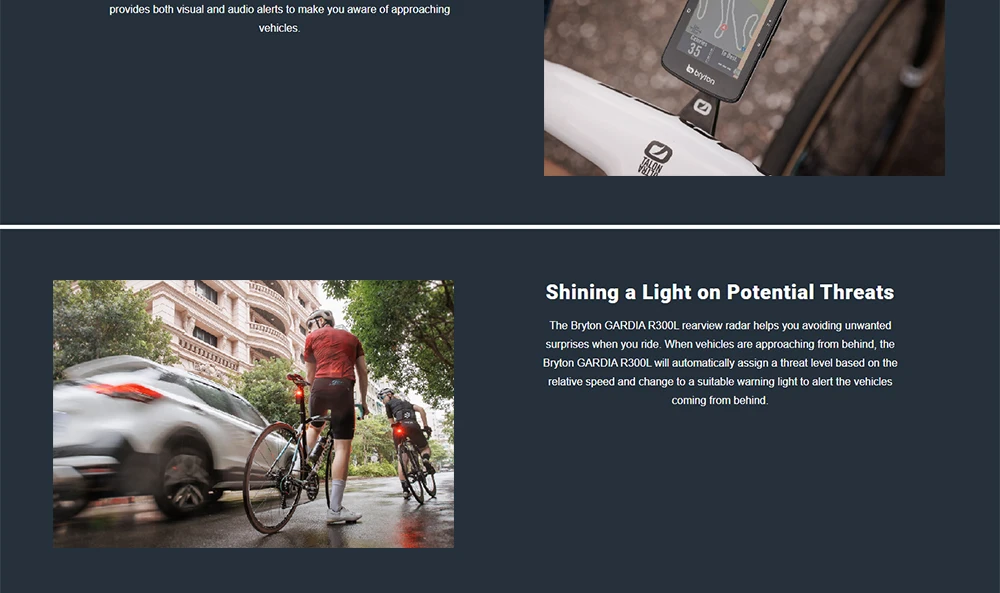Click the text about visual and audio alerts
1000x593 pixels.
coord(279,18)
